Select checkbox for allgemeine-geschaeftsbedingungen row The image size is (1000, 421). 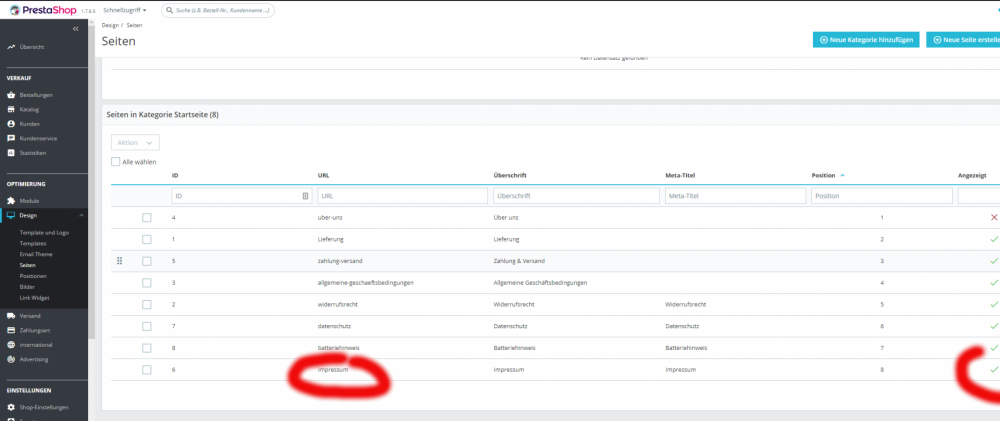pyautogui.click(x=147, y=283)
